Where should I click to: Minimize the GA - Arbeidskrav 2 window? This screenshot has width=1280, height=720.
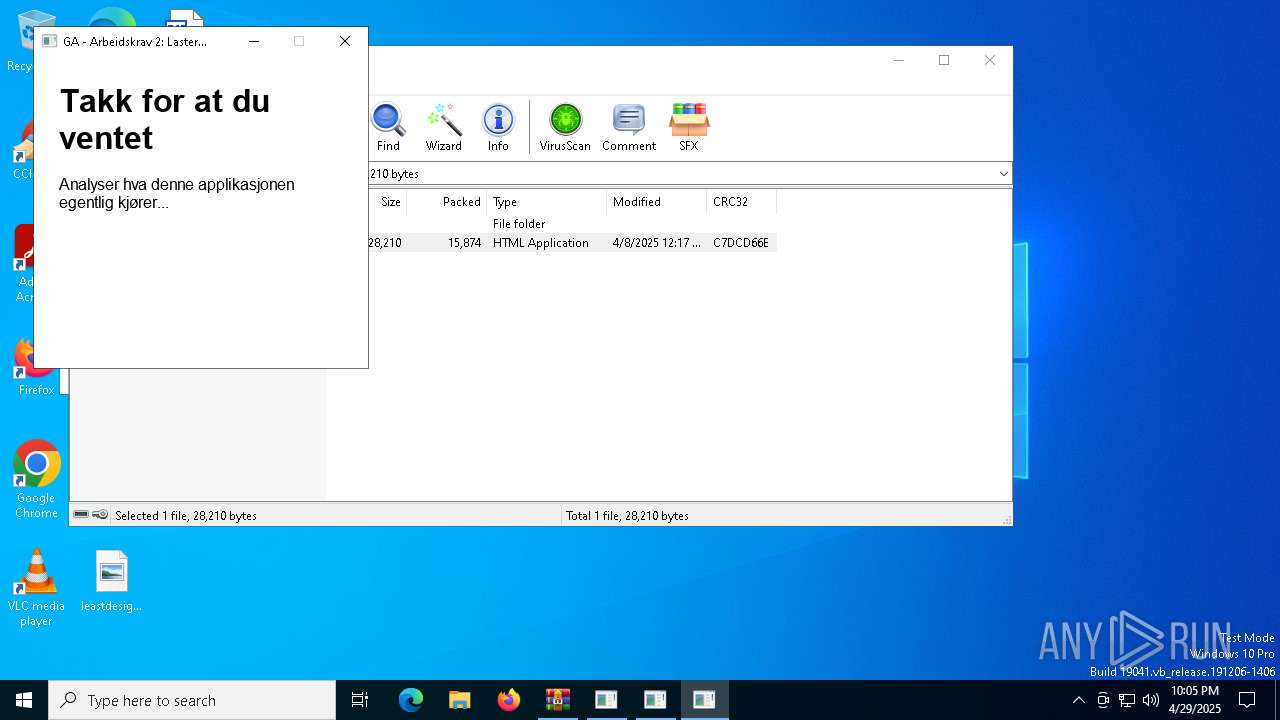point(254,41)
